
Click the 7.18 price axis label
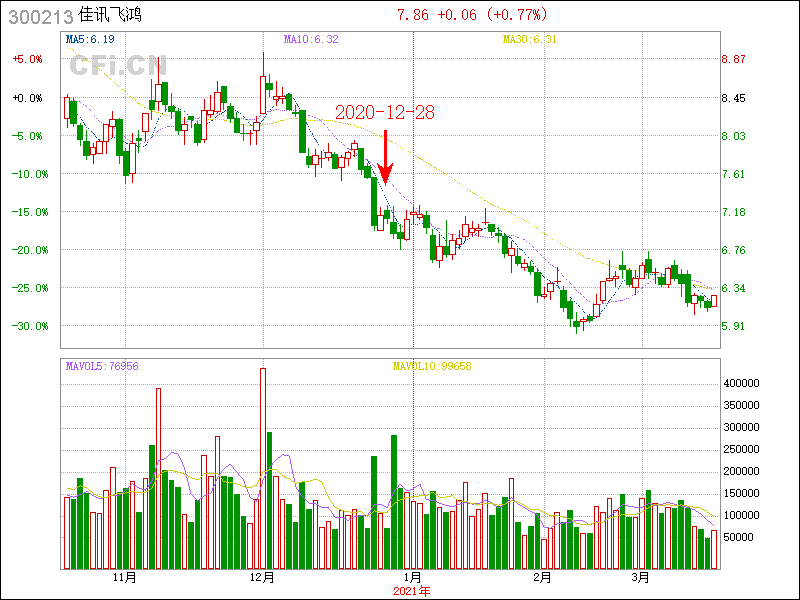point(733,212)
